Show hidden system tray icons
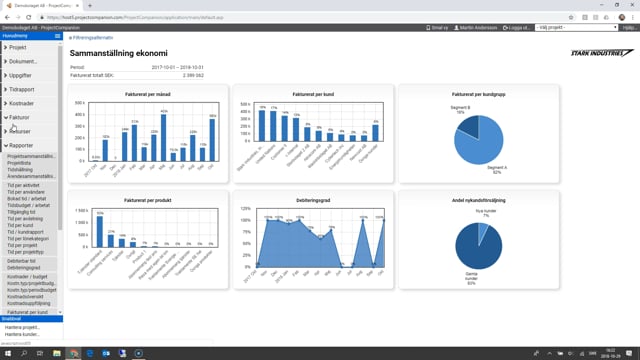This screenshot has width=640, height=360. click(549, 353)
